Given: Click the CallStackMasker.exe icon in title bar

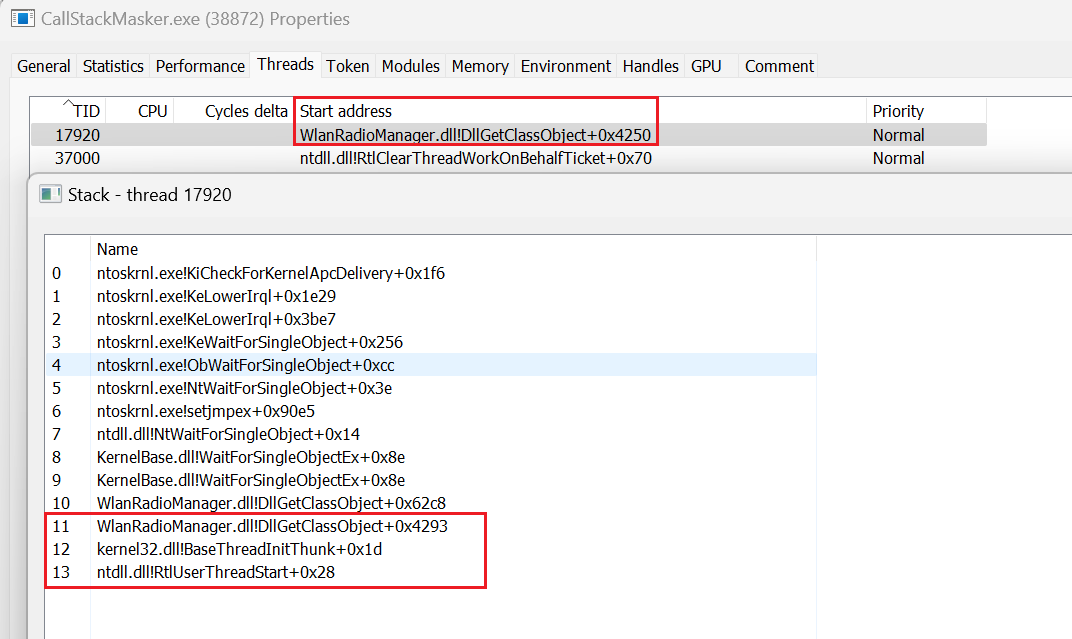Looking at the screenshot, I should [x=22, y=18].
